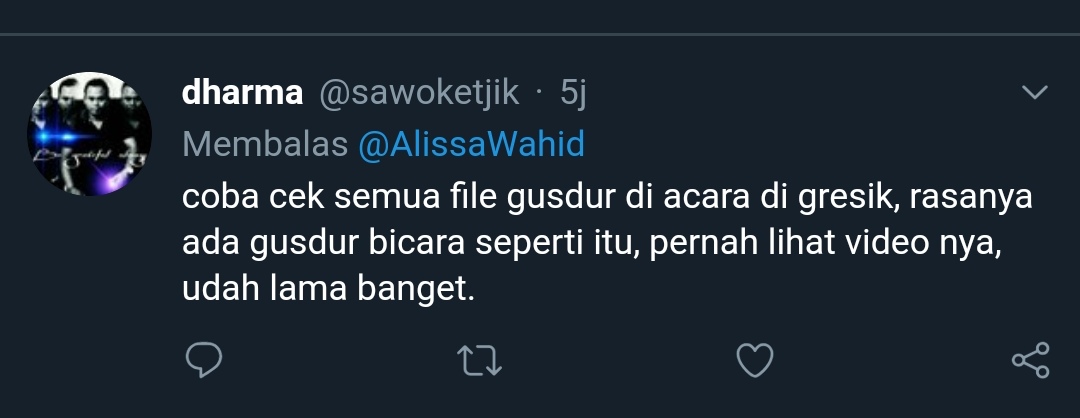The image size is (1080, 418).
Task: Open the profile via name dharma
Action: pyautogui.click(x=242, y=92)
